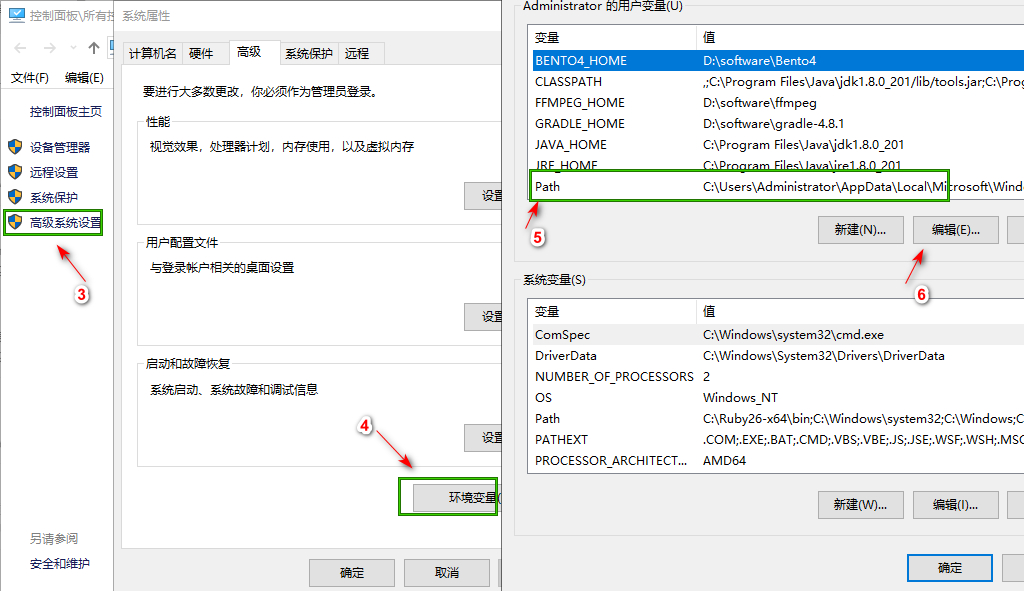
Task: Open the 文件(F) menu
Action: 29,78
